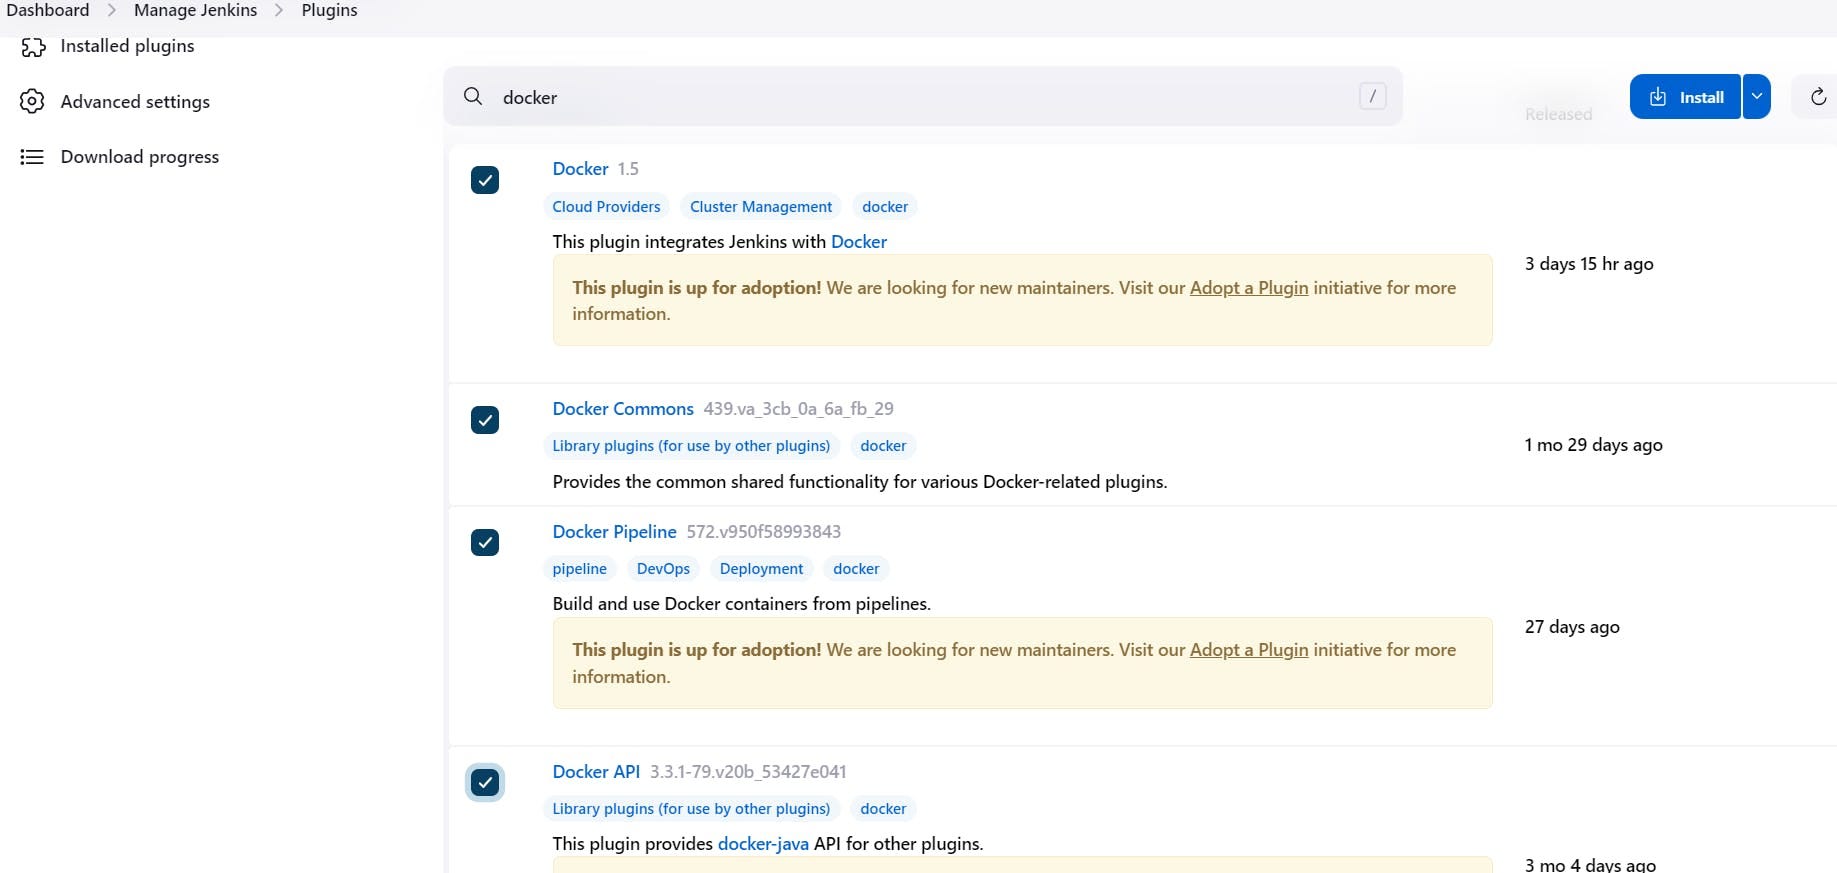Image resolution: width=1837 pixels, height=873 pixels.
Task: Click version text 572.v950f58993843
Action: 763,532
